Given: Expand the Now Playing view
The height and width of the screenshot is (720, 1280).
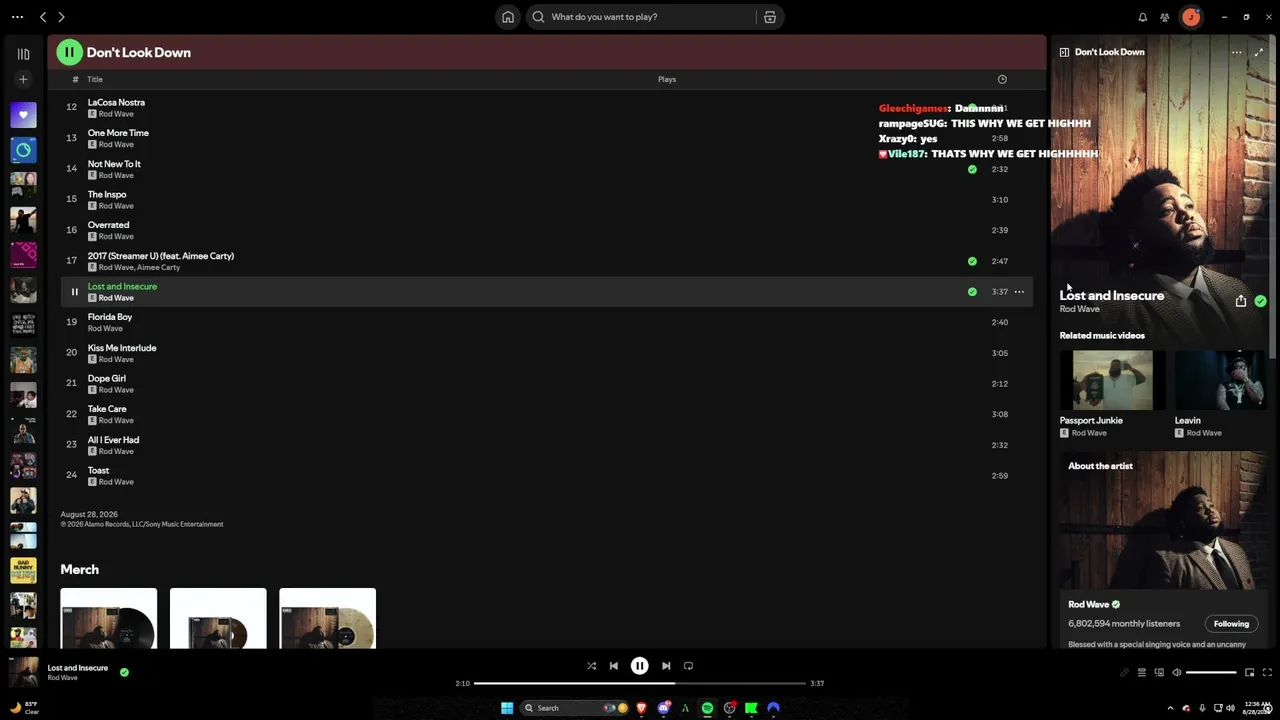Looking at the screenshot, I should tap(1258, 52).
